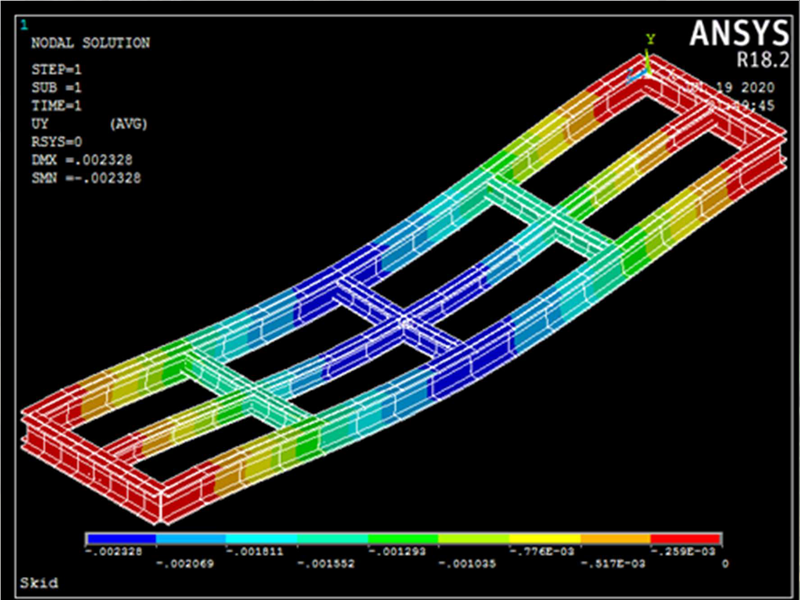Select the cyan legend color band
The height and width of the screenshot is (600, 800).
[x=262, y=539]
